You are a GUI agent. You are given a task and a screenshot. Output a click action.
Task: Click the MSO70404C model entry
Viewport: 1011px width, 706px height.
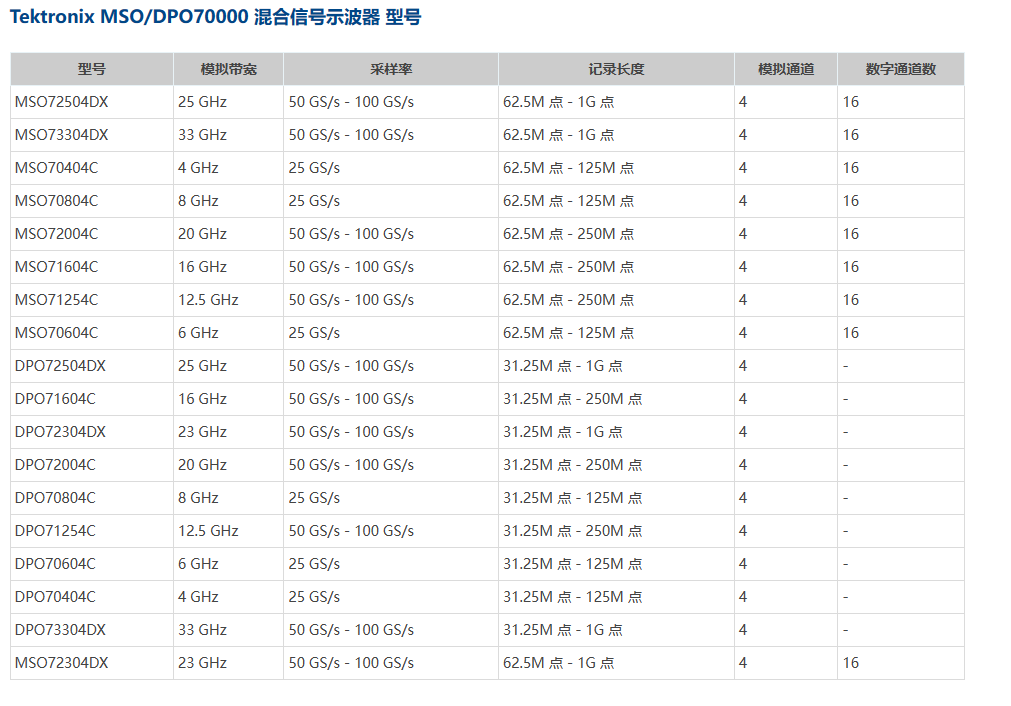tap(56, 168)
